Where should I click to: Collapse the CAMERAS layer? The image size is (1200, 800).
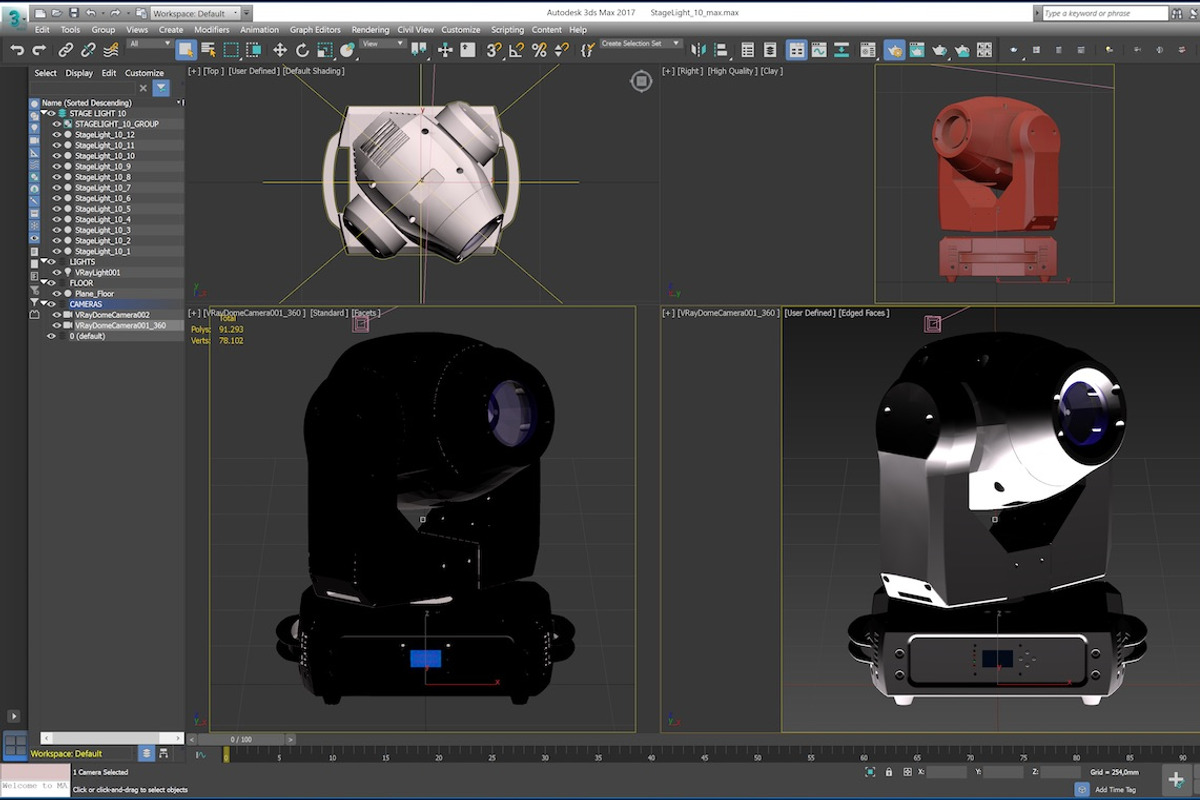tap(45, 304)
